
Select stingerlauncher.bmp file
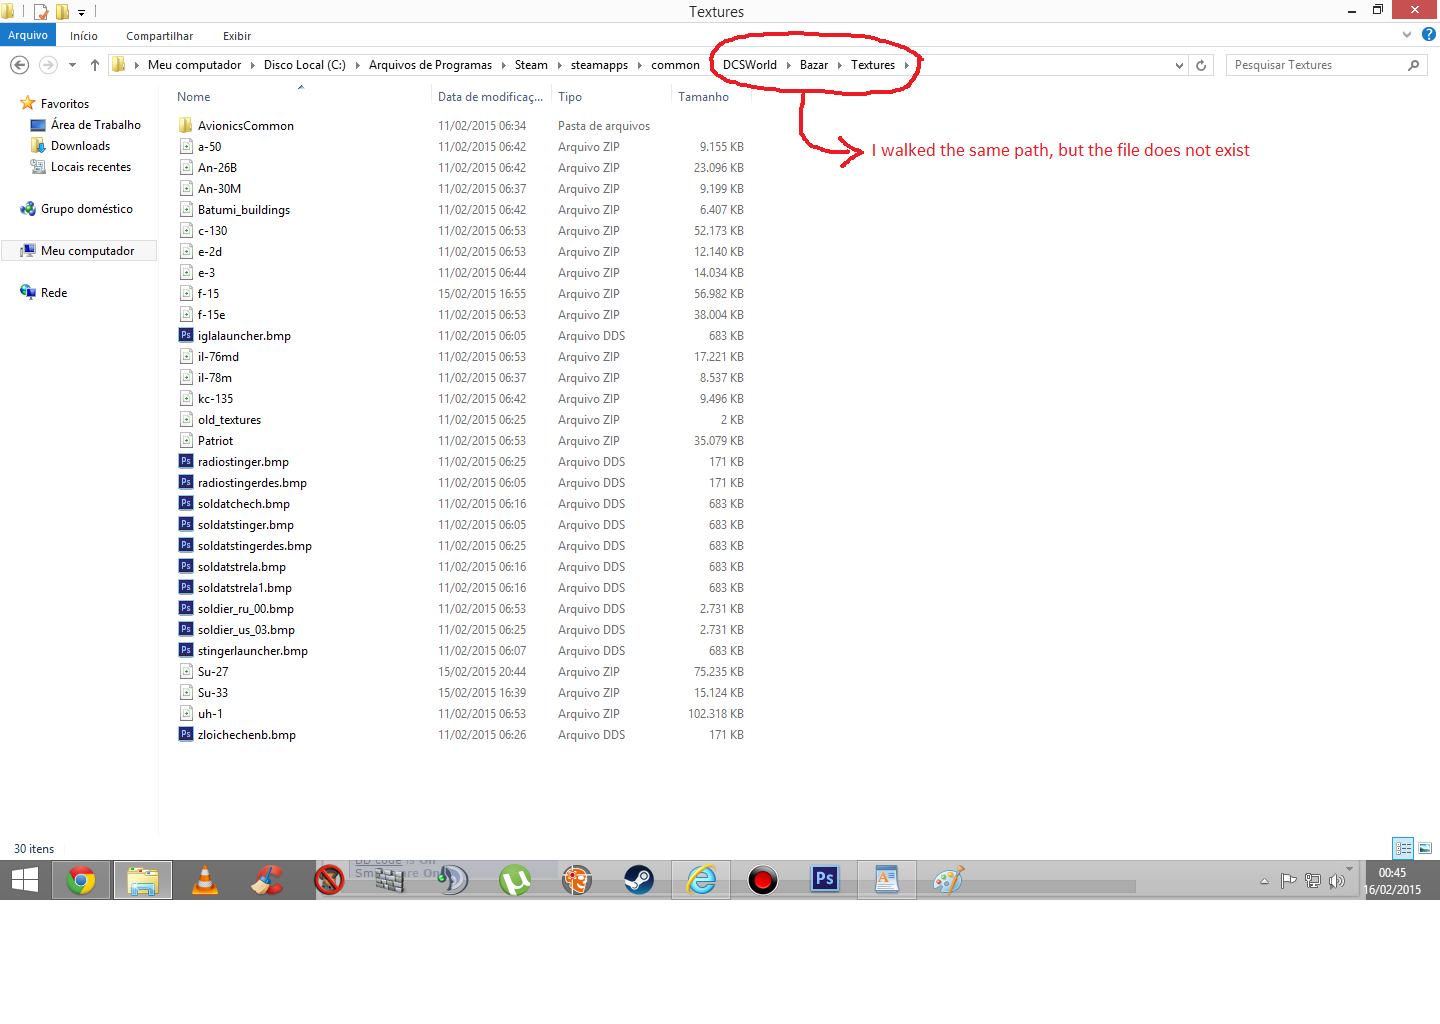tap(252, 651)
